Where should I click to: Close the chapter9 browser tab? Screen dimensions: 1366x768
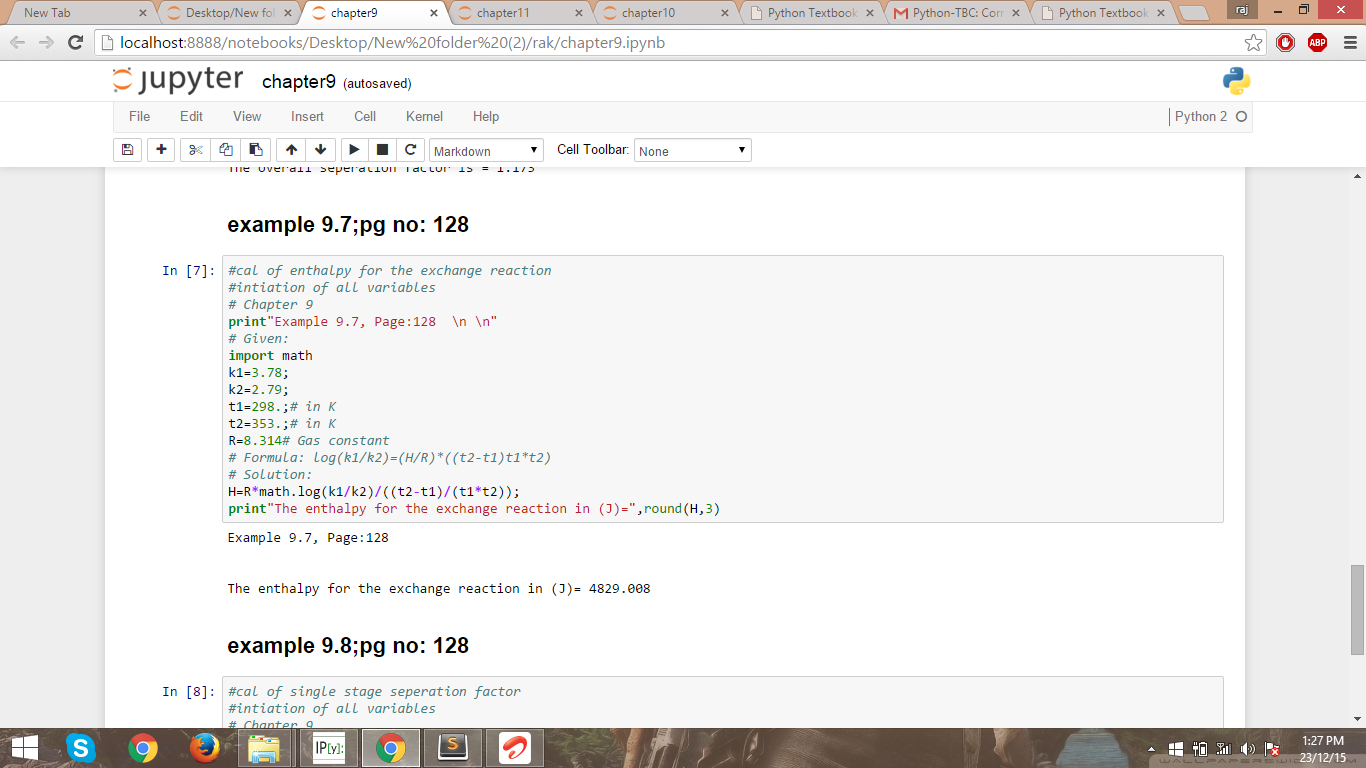433,13
